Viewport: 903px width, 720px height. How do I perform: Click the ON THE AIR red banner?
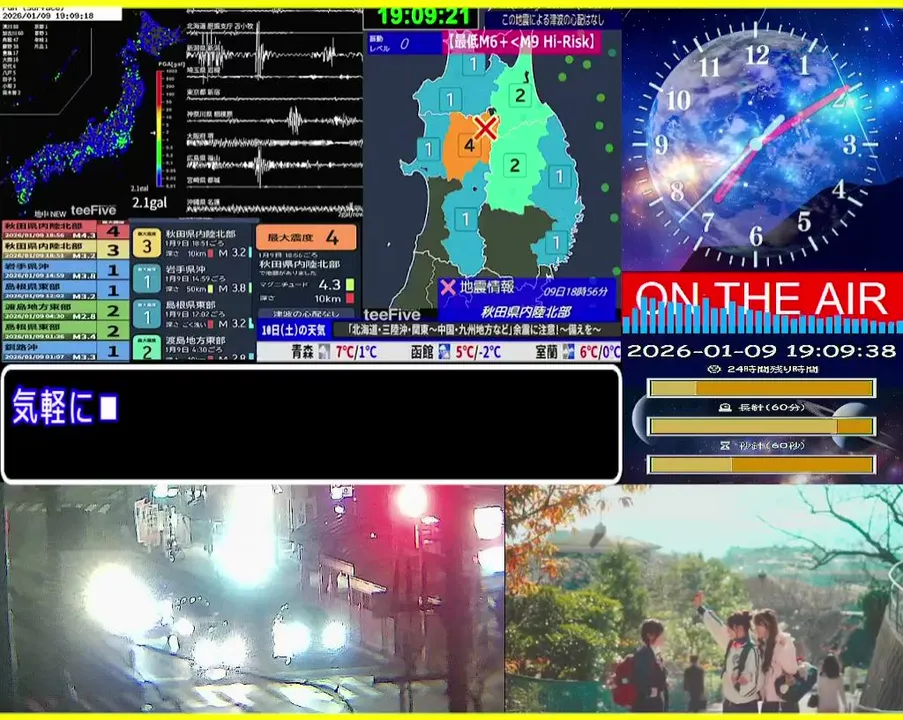point(762,300)
